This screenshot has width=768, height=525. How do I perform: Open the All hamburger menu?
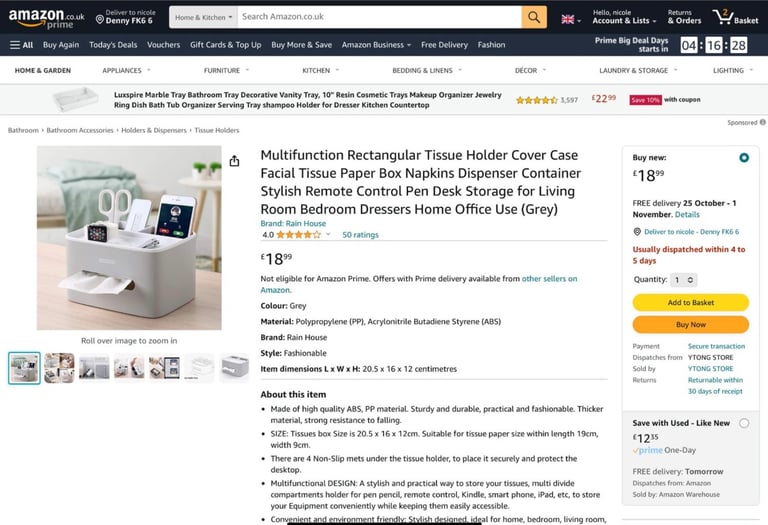click(21, 45)
